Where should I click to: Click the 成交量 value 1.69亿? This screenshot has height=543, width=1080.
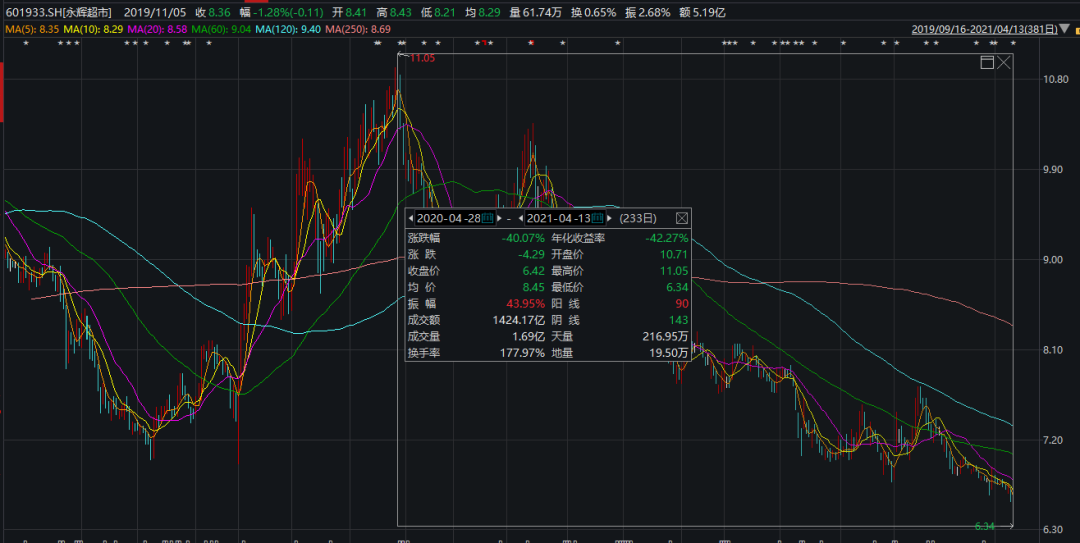pos(529,337)
